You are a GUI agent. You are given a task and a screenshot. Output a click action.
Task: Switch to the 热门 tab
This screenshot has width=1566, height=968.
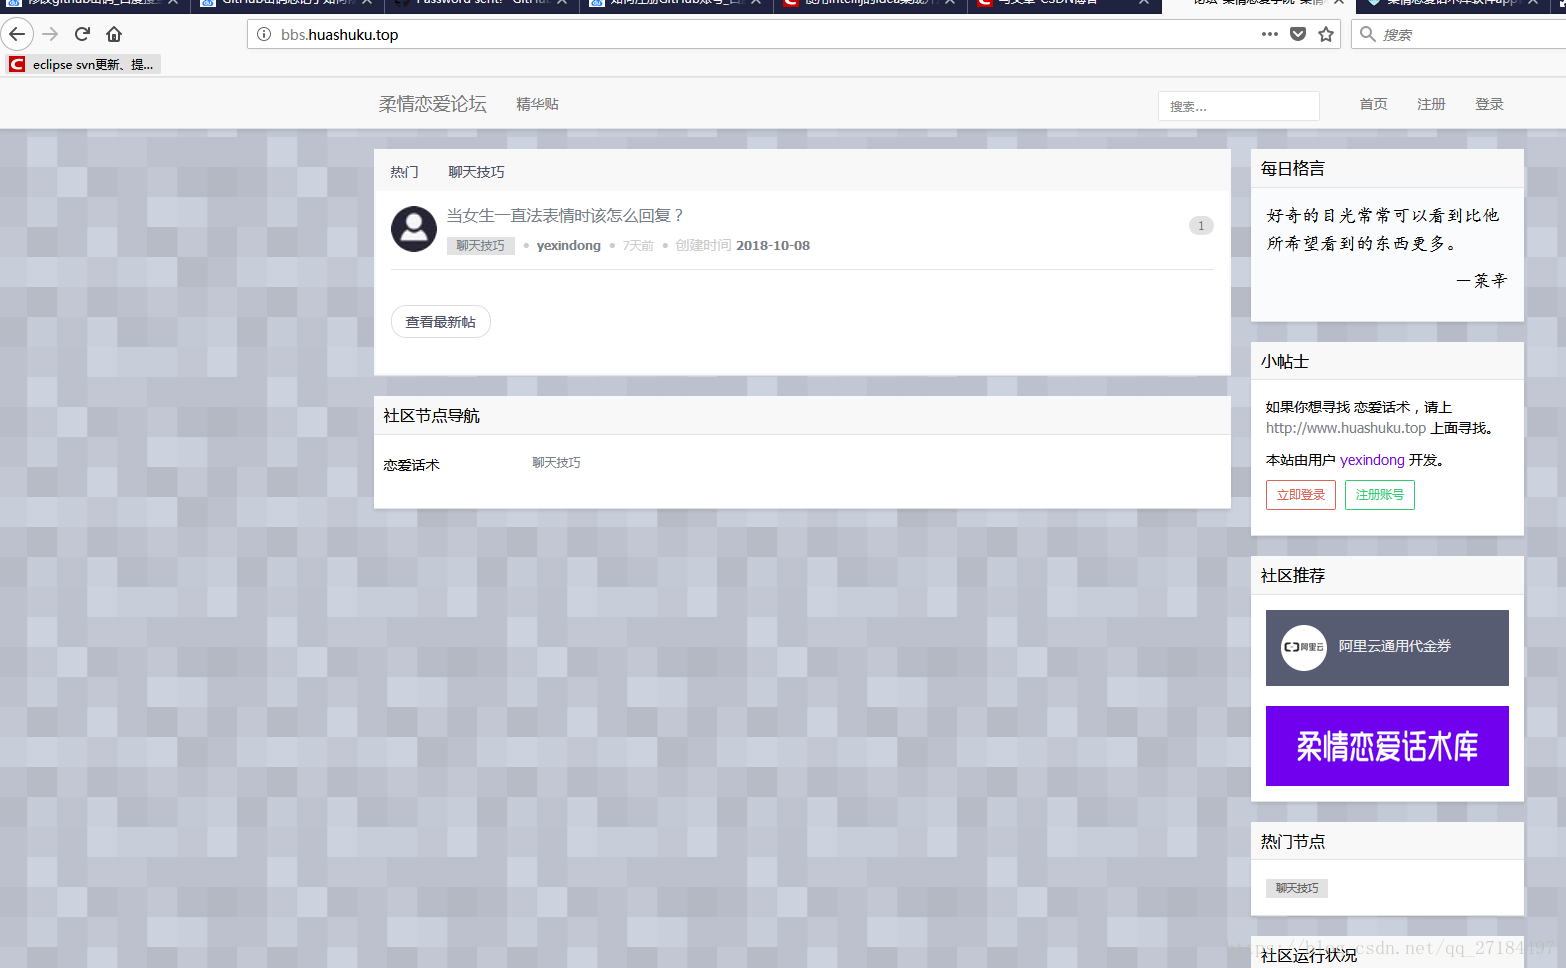[x=404, y=172]
